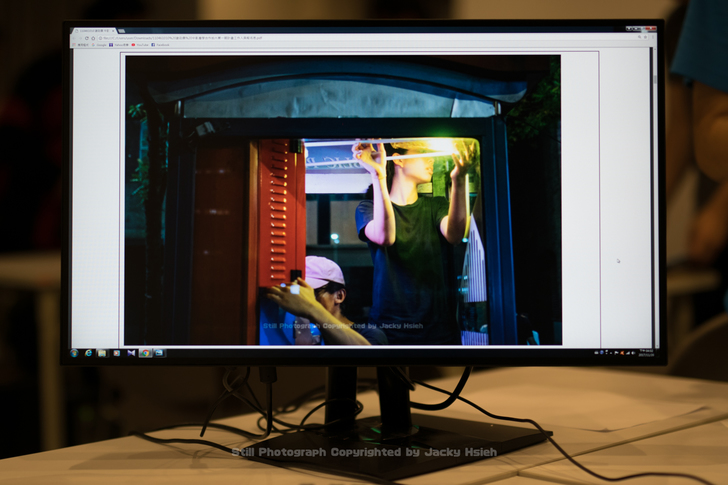This screenshot has width=728, height=485.
Task: Open Windows Explorer folder on taskbar
Action: (101, 352)
